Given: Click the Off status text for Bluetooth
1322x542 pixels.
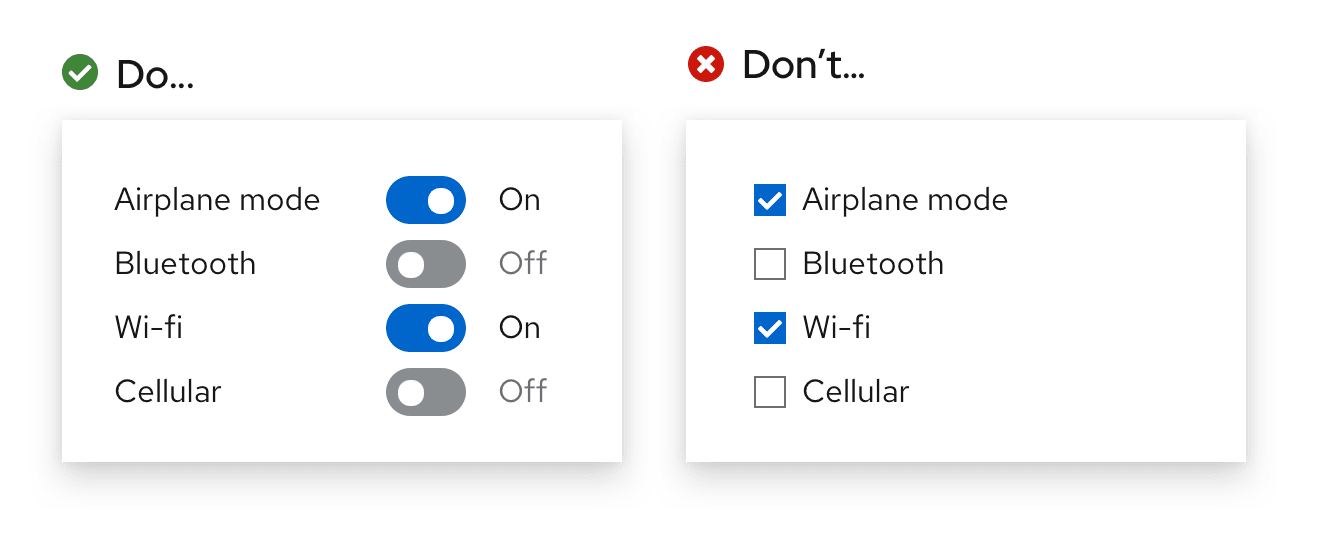Looking at the screenshot, I should tap(523, 264).
